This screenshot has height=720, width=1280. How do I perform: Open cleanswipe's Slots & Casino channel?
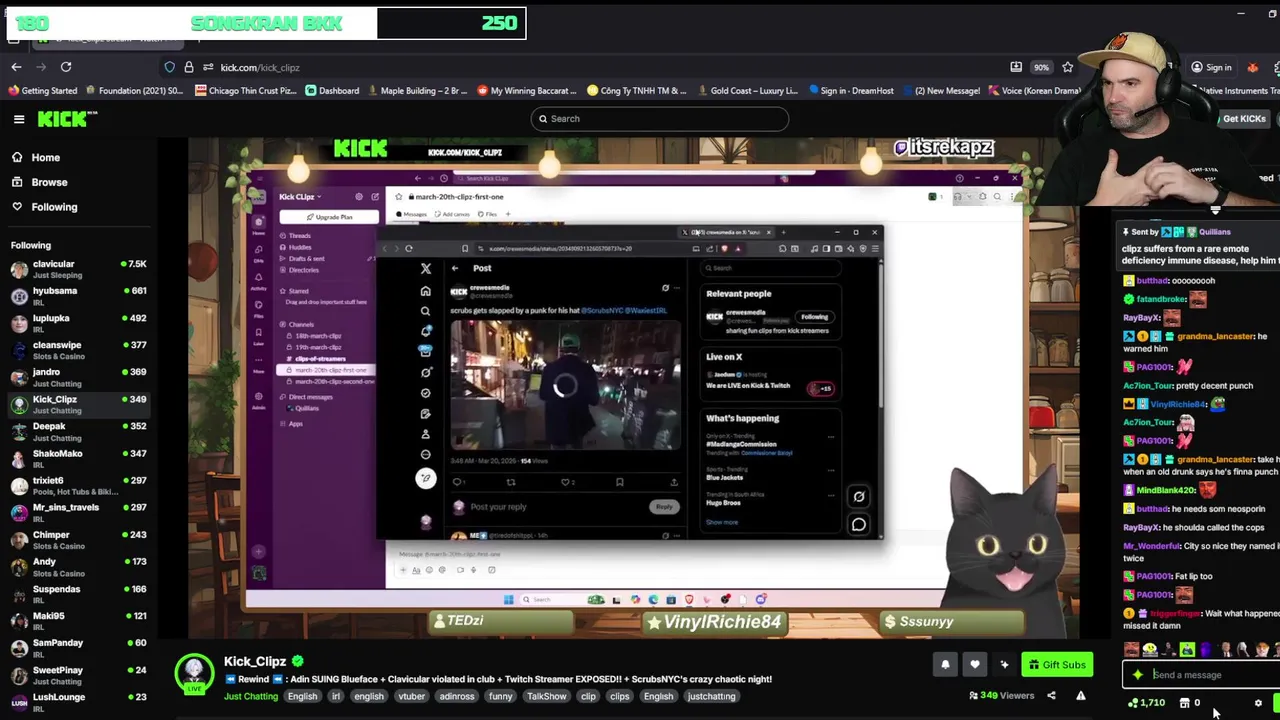pyautogui.click(x=78, y=350)
